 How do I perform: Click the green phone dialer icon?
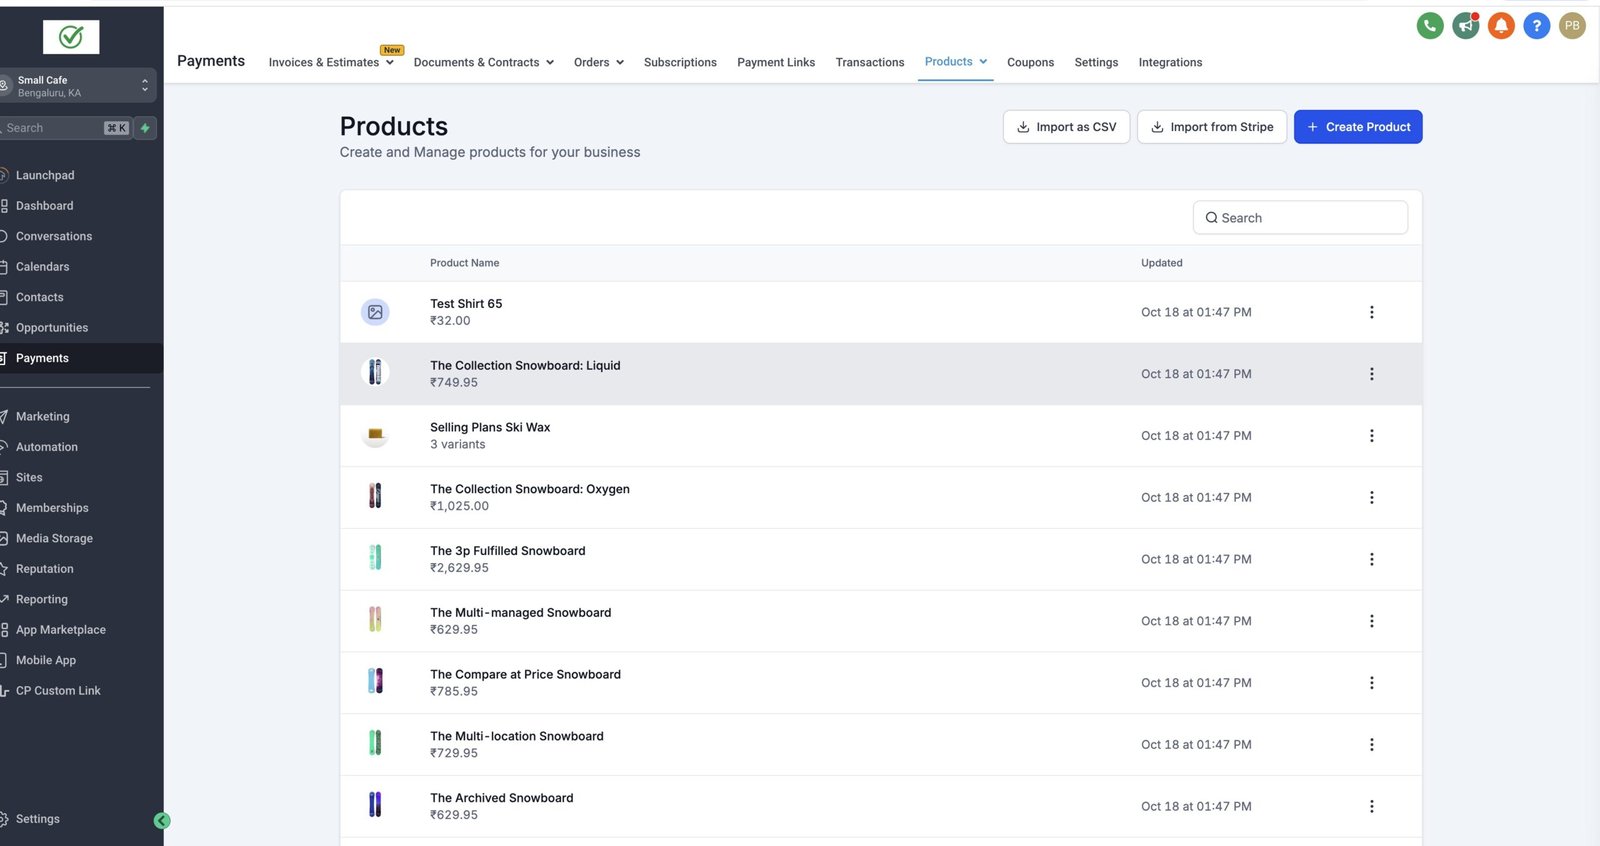pos(1430,26)
